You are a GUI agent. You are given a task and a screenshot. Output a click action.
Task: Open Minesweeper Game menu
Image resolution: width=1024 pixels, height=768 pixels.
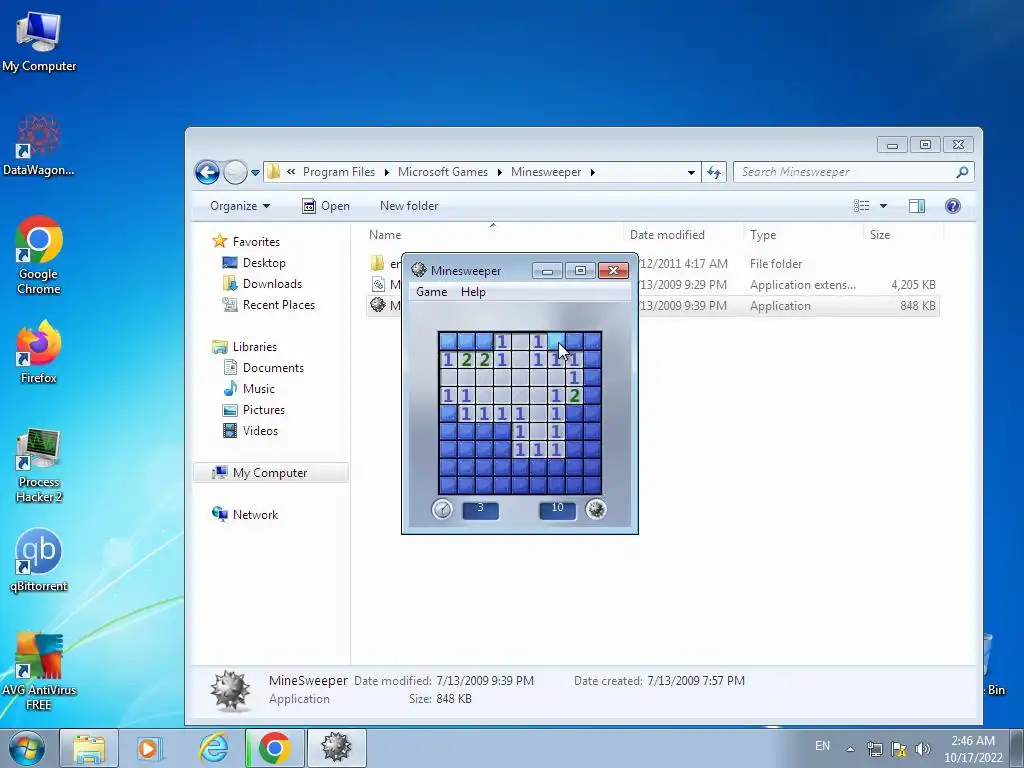point(432,292)
